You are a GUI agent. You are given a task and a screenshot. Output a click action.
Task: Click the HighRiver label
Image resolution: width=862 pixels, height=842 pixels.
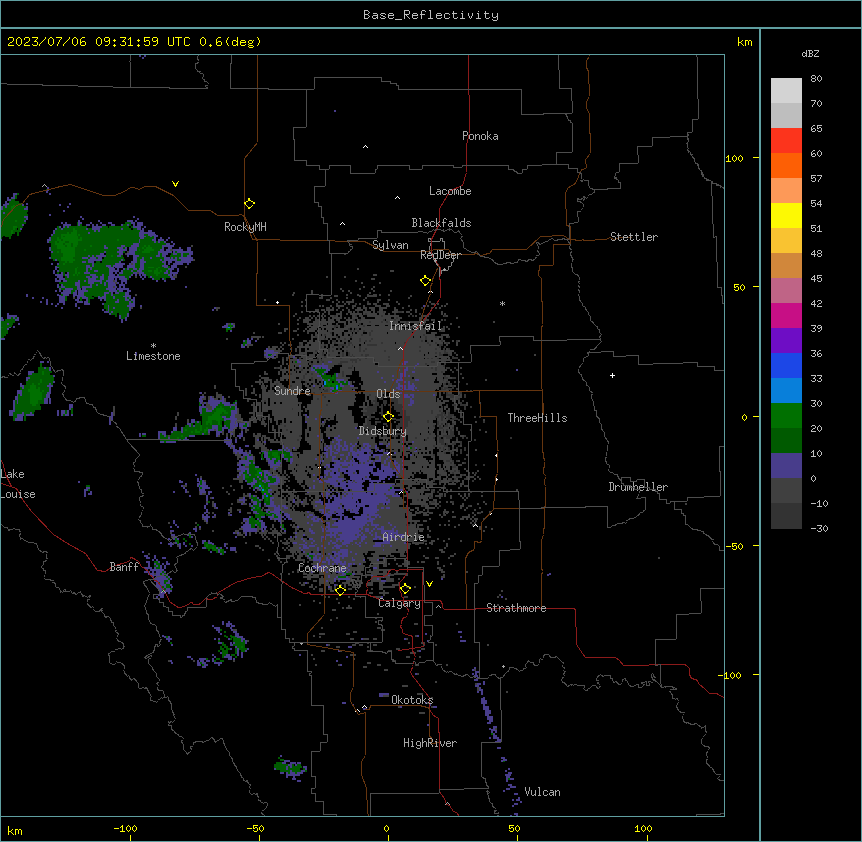coord(430,743)
